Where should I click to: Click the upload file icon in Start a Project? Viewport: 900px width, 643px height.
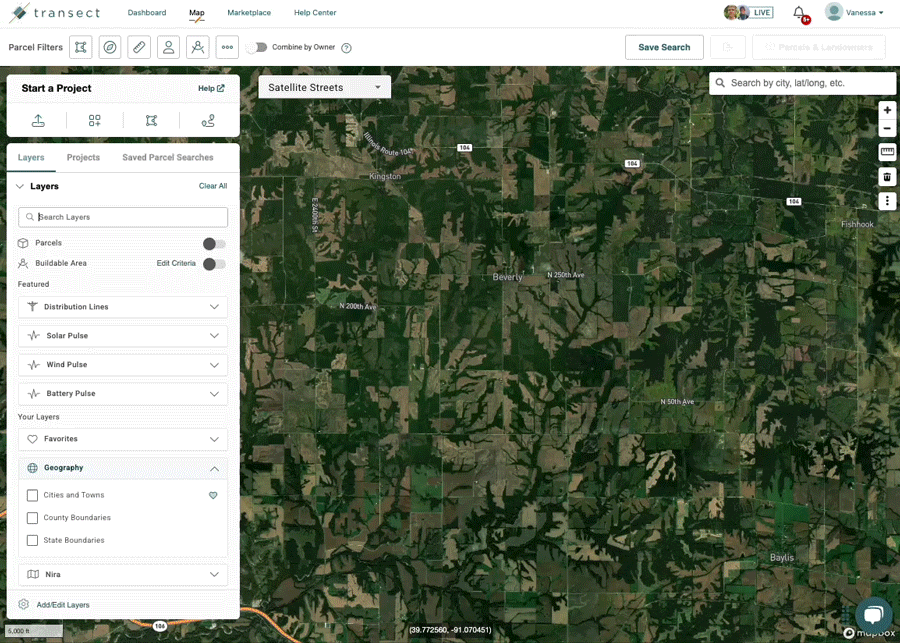click(38, 121)
